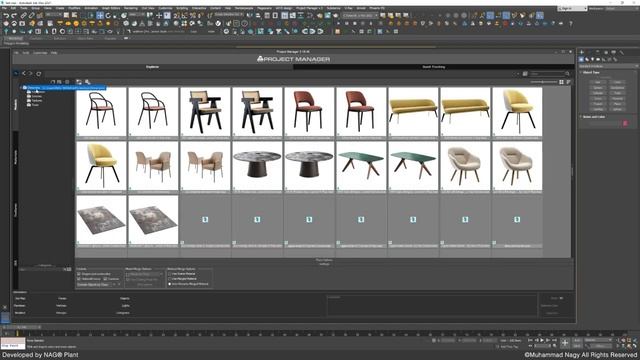Viewport: 640px width, 360px height.
Task: Click the Box primitive button
Action: pyautogui.click(x=598, y=82)
